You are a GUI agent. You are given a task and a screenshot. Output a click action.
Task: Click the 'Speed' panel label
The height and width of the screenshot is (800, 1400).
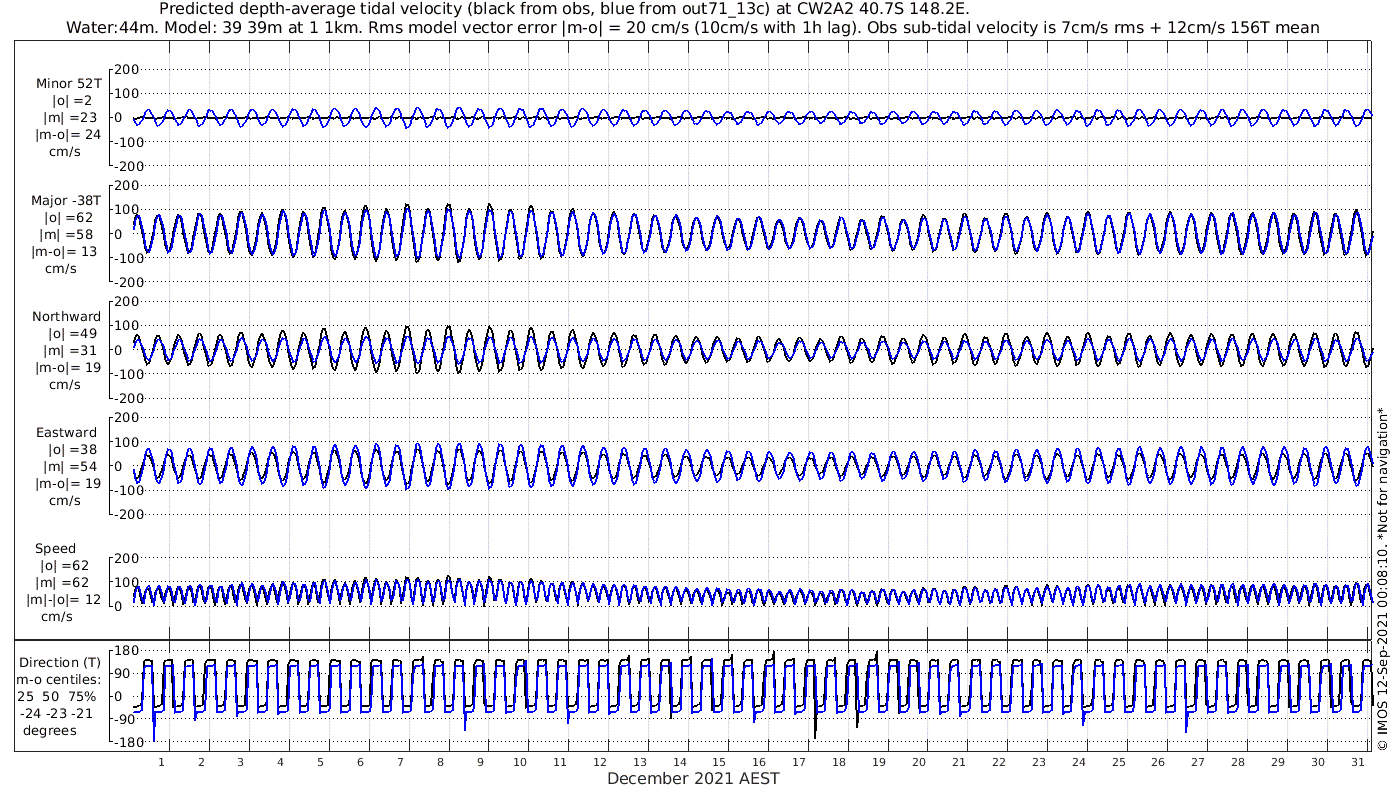tap(55, 549)
